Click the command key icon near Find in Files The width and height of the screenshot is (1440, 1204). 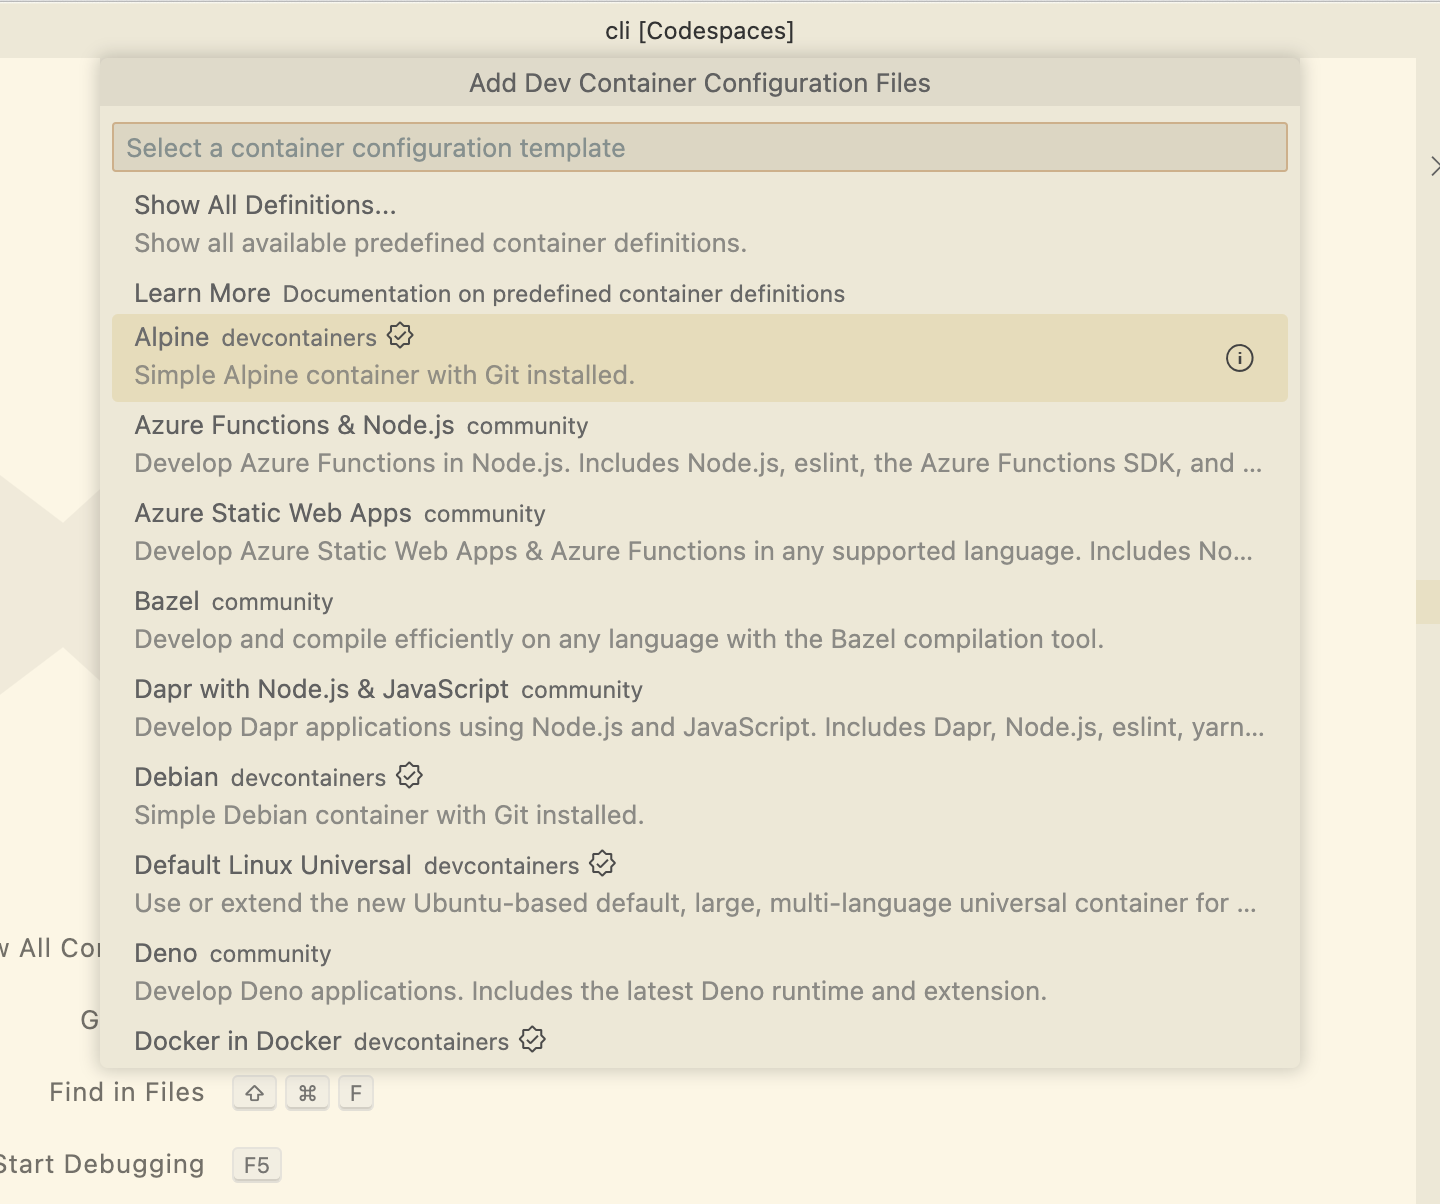[x=307, y=1092]
